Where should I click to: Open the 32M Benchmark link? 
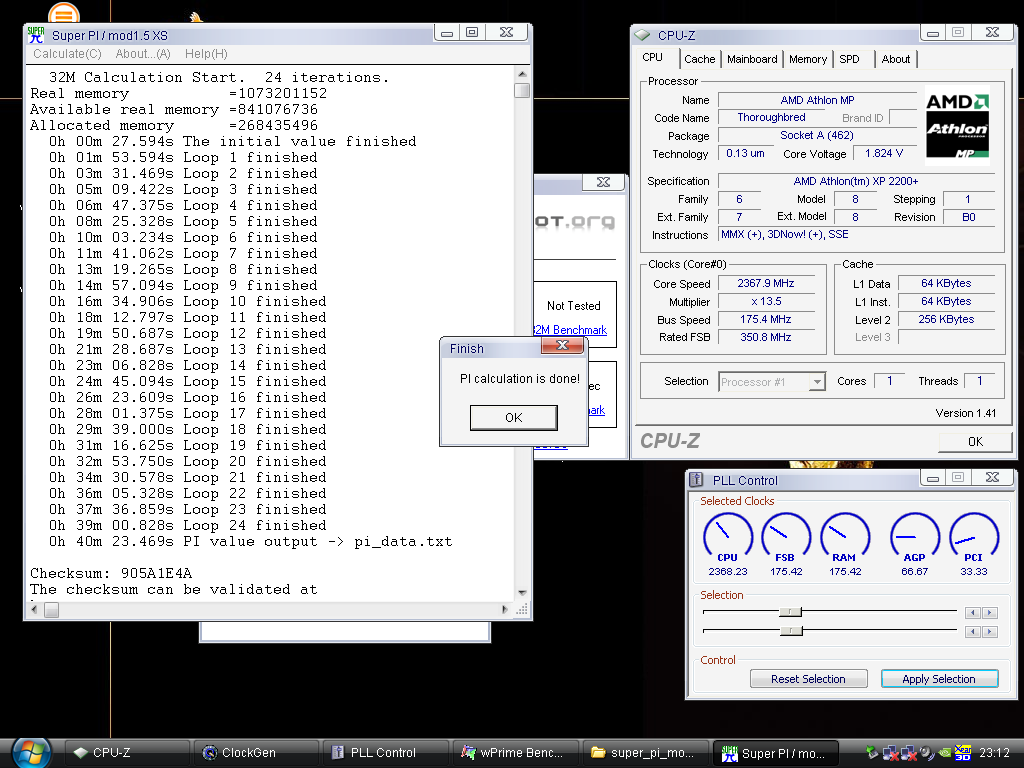571,330
